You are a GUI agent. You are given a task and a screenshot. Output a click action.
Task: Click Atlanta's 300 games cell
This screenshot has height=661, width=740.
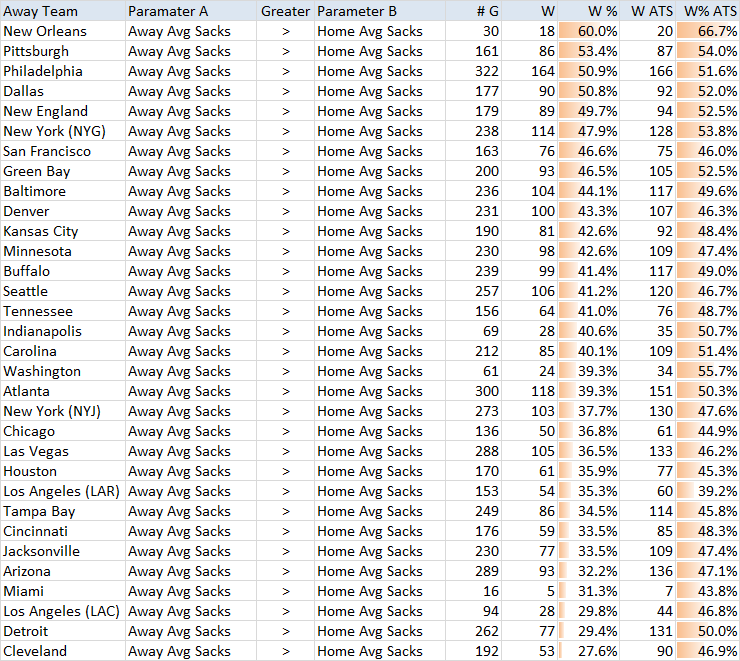point(473,391)
